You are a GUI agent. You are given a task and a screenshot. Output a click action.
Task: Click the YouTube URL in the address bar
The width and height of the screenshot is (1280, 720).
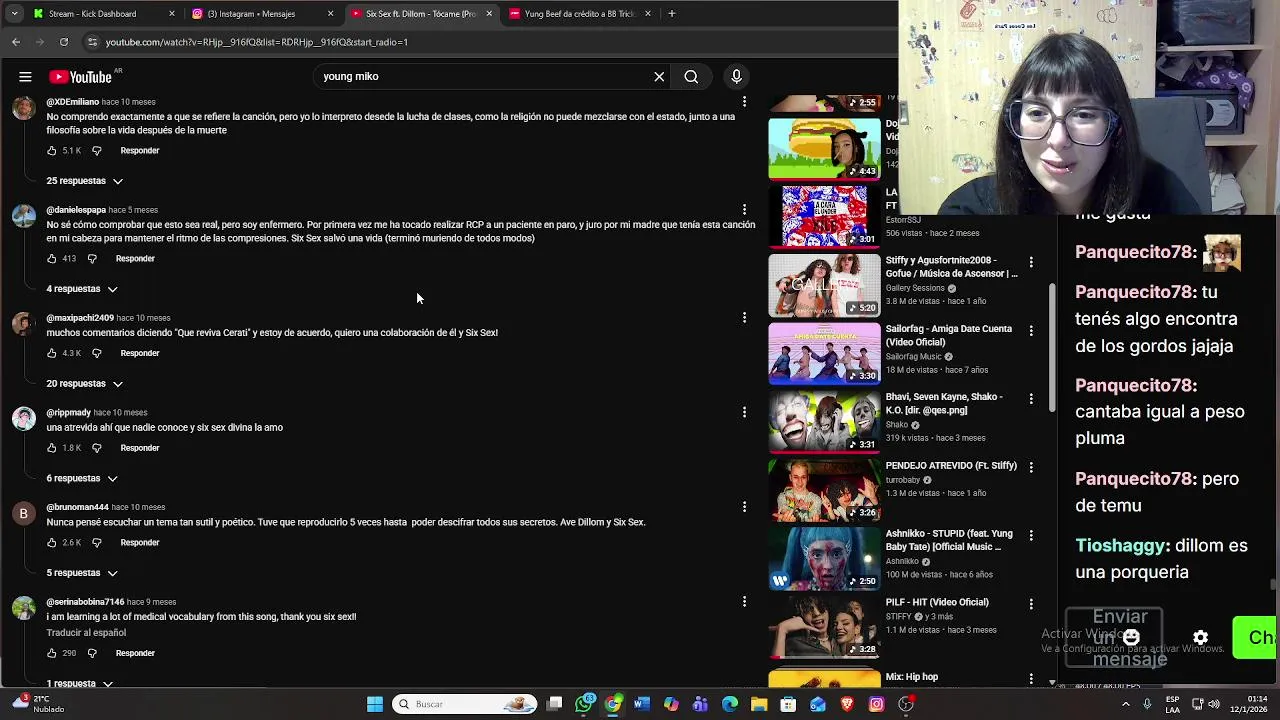257,42
